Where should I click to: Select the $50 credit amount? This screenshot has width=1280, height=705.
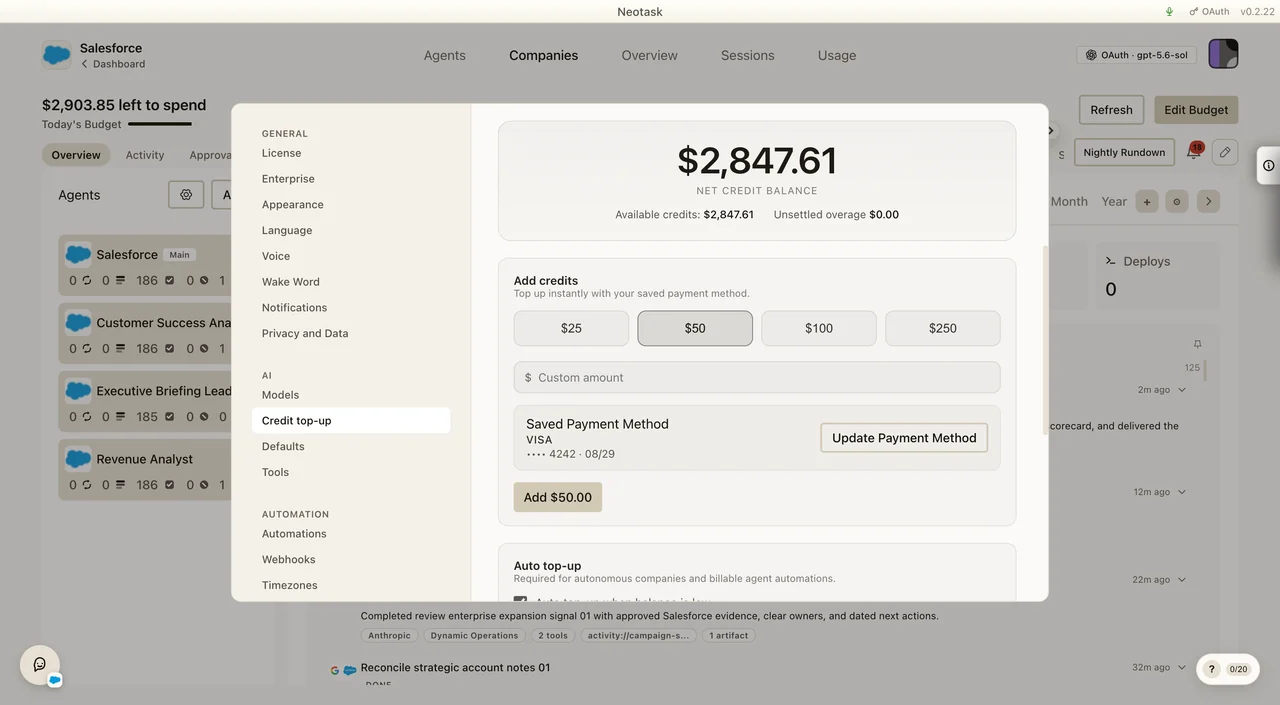pos(695,328)
